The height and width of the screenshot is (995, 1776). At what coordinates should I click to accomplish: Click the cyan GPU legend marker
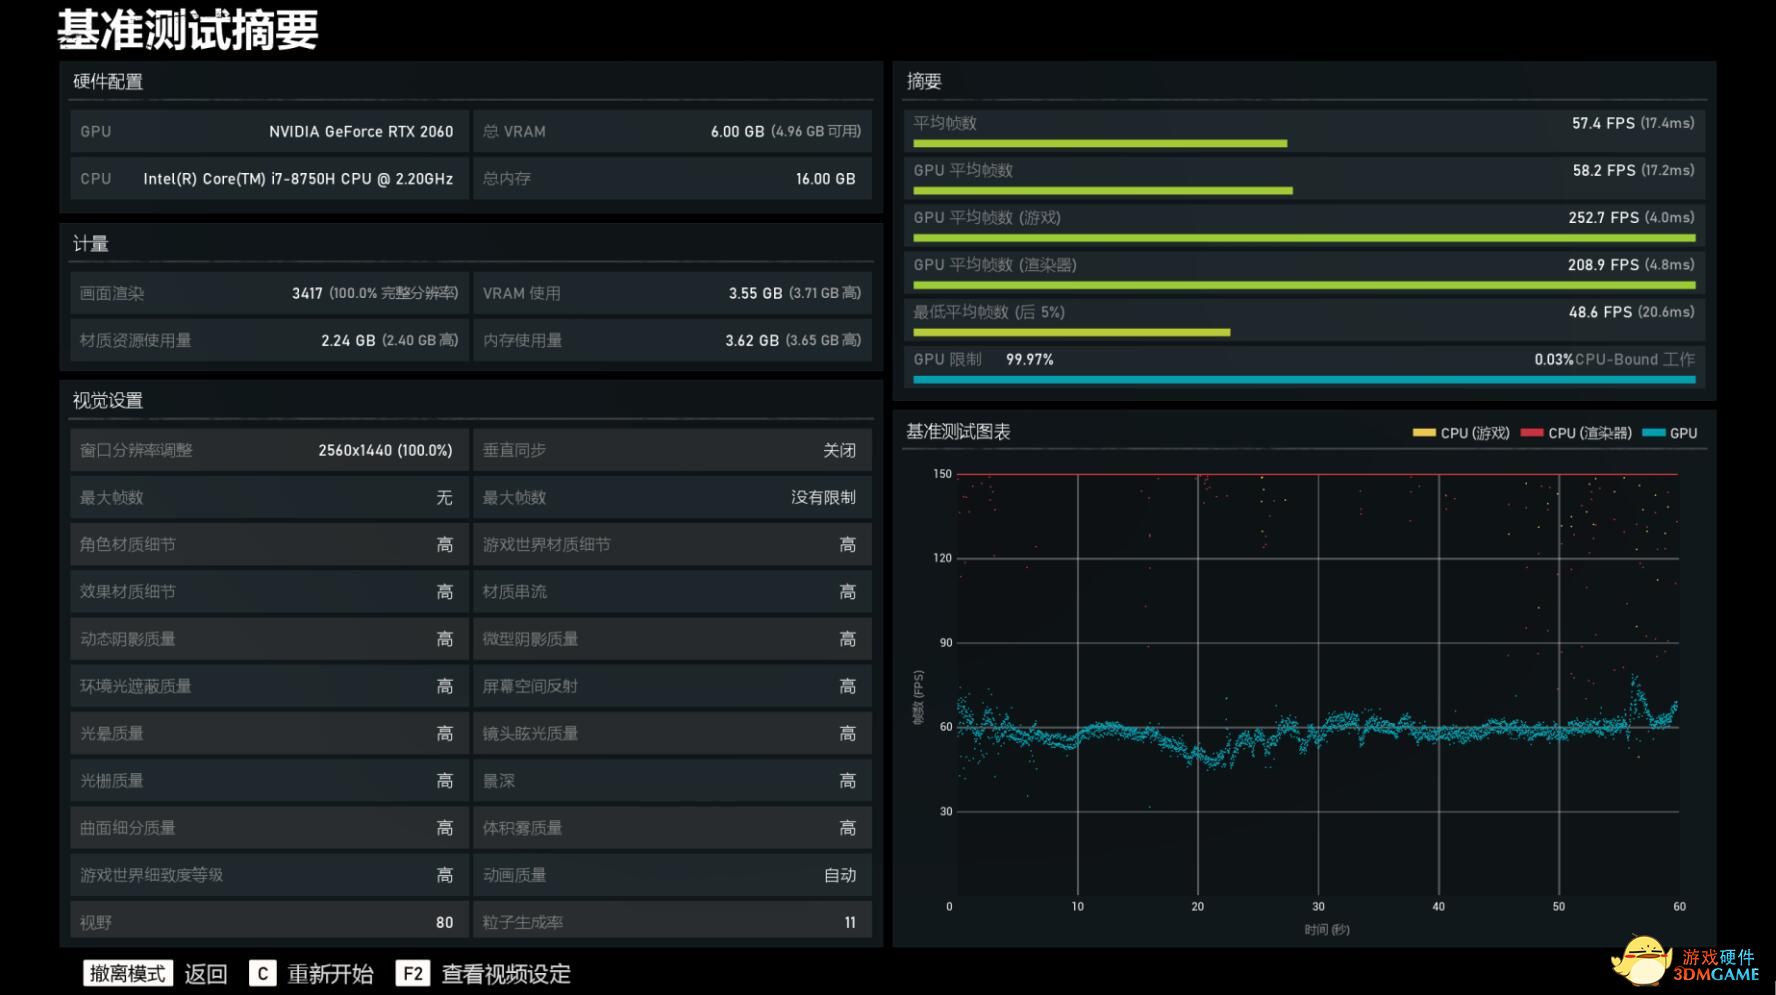click(x=1653, y=433)
